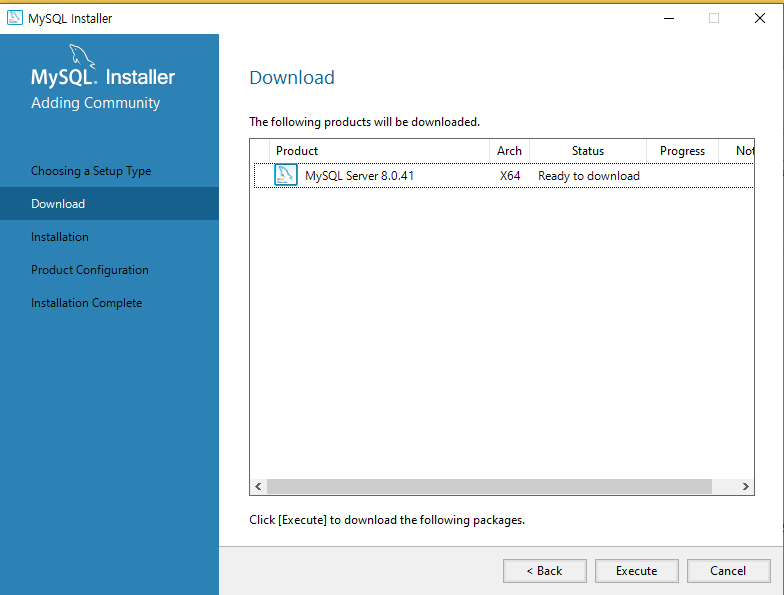Click the Progress column header
Screen dimensions: 784x595
pos(682,151)
